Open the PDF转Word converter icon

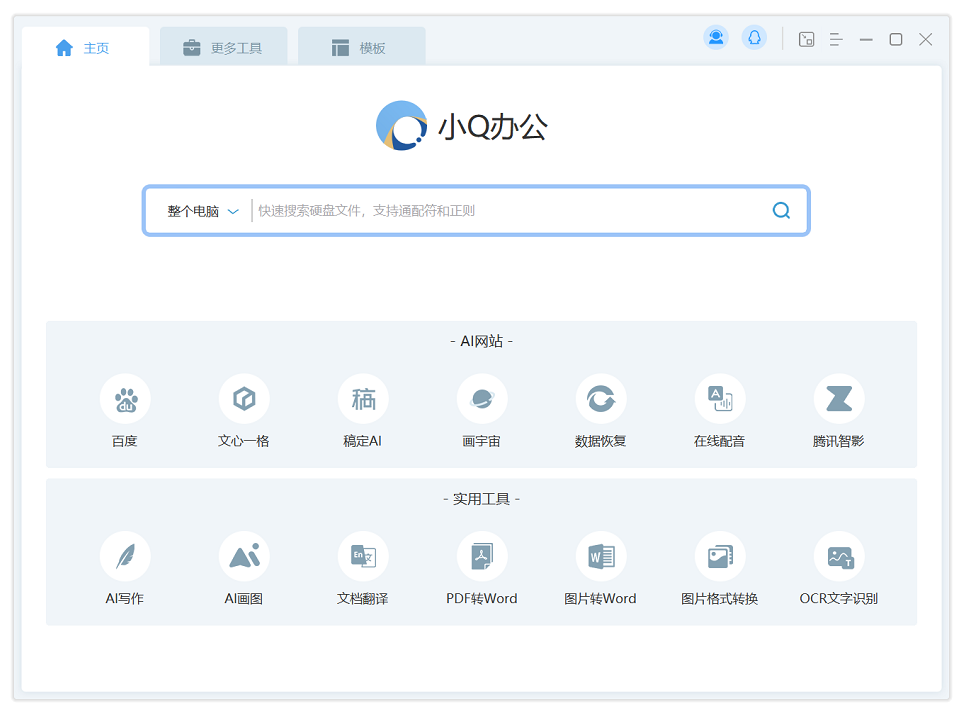point(482,556)
